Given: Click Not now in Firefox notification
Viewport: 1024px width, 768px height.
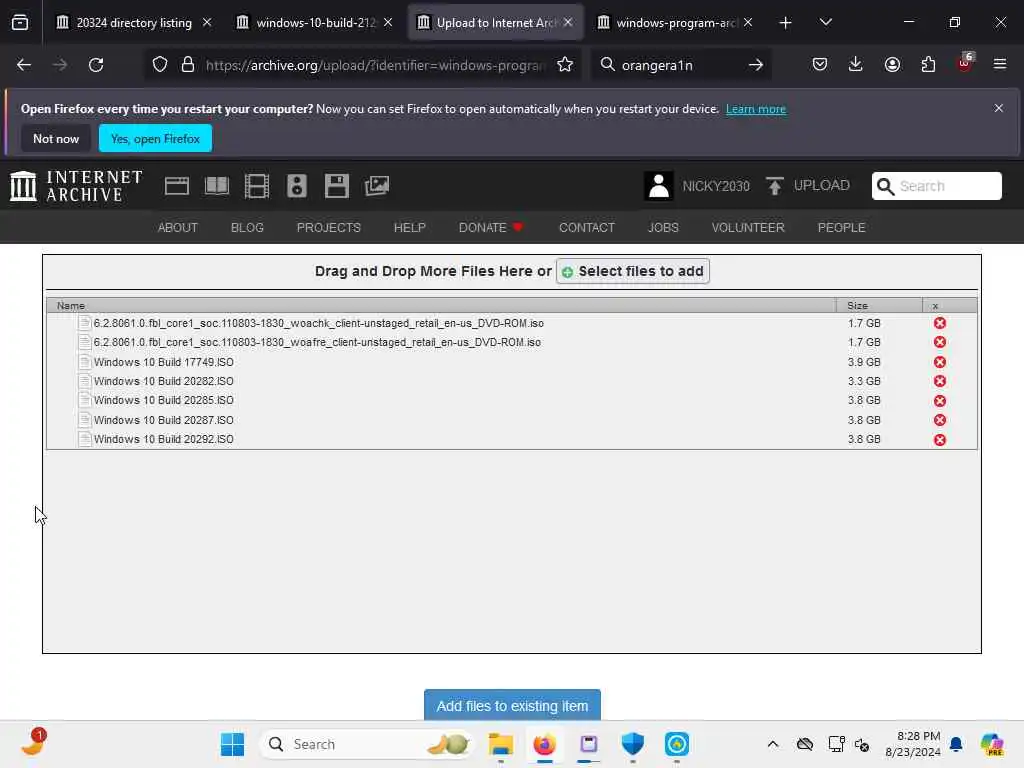Looking at the screenshot, I should point(56,138).
